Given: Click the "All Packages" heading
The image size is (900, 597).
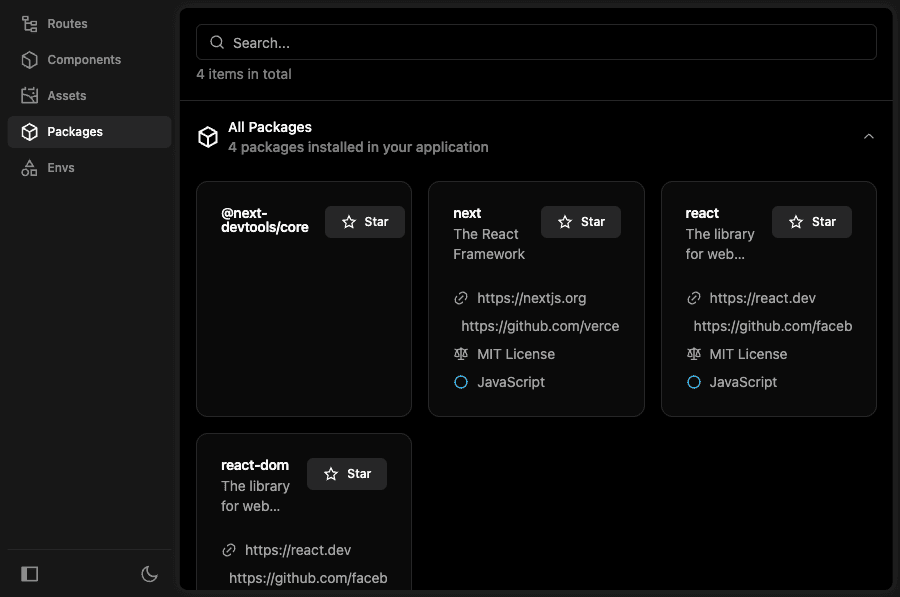Looking at the screenshot, I should coord(270,127).
